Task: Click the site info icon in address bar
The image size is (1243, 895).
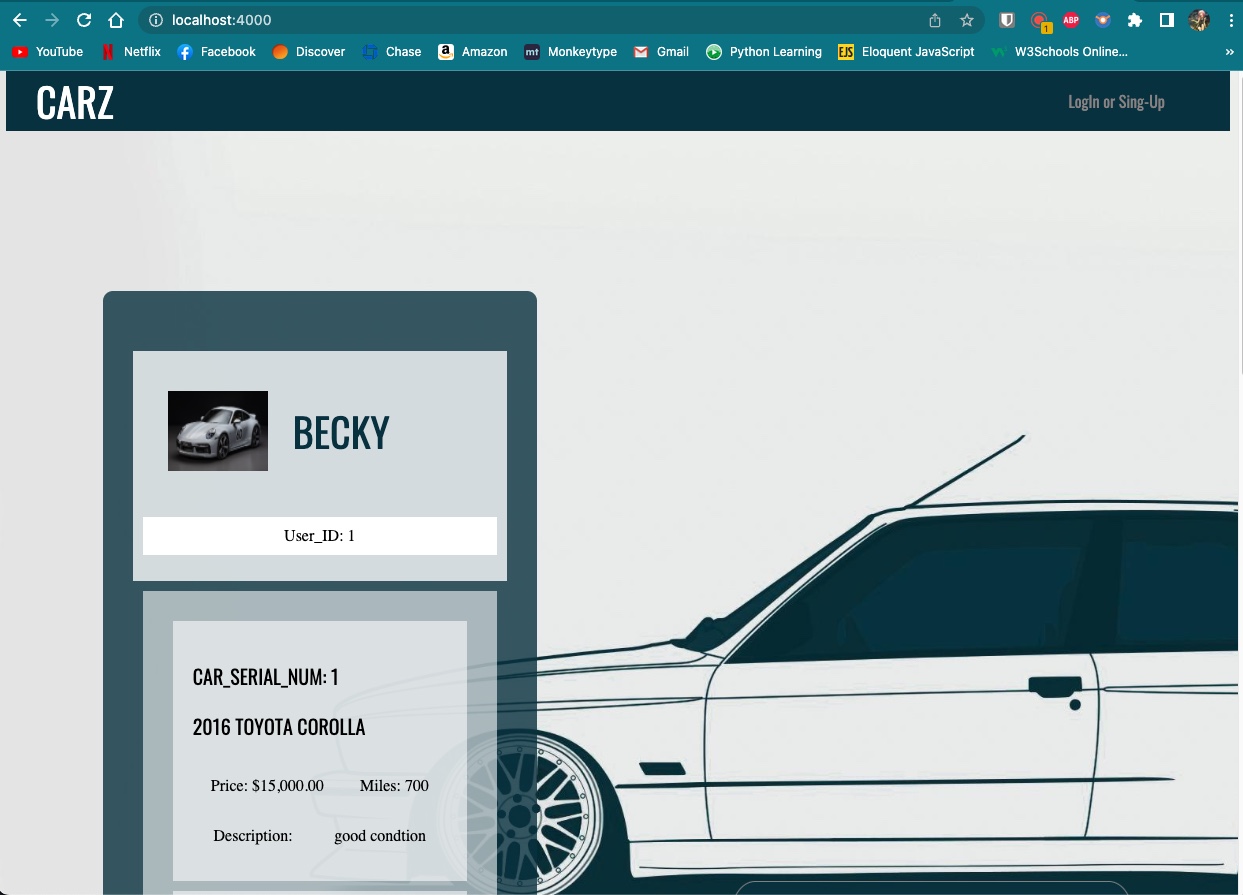Action: tap(155, 20)
